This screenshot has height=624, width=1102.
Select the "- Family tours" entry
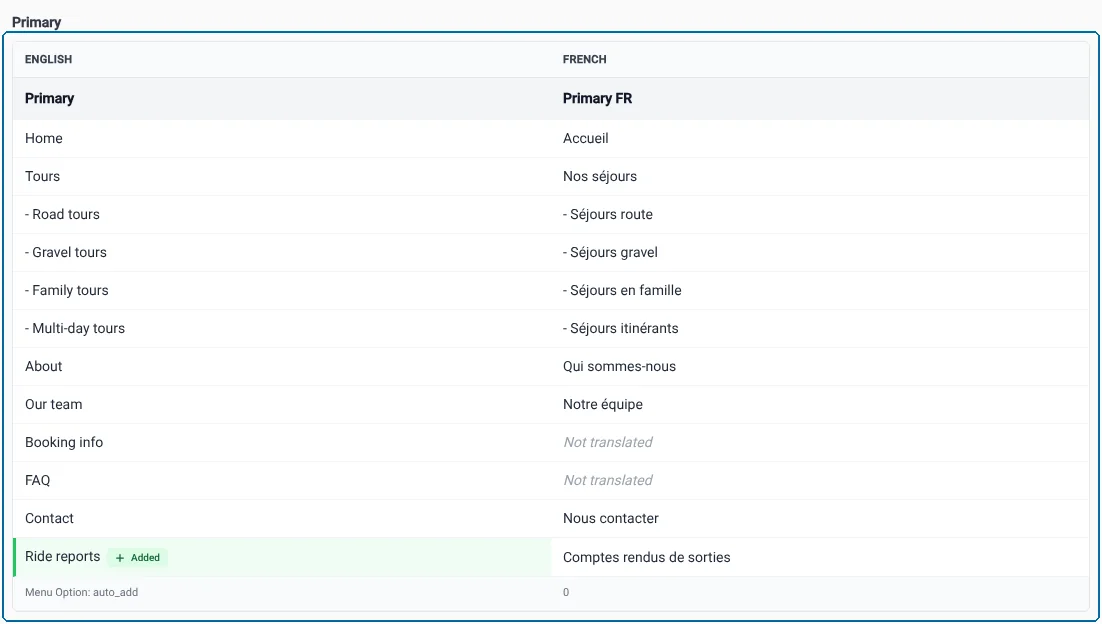click(67, 290)
